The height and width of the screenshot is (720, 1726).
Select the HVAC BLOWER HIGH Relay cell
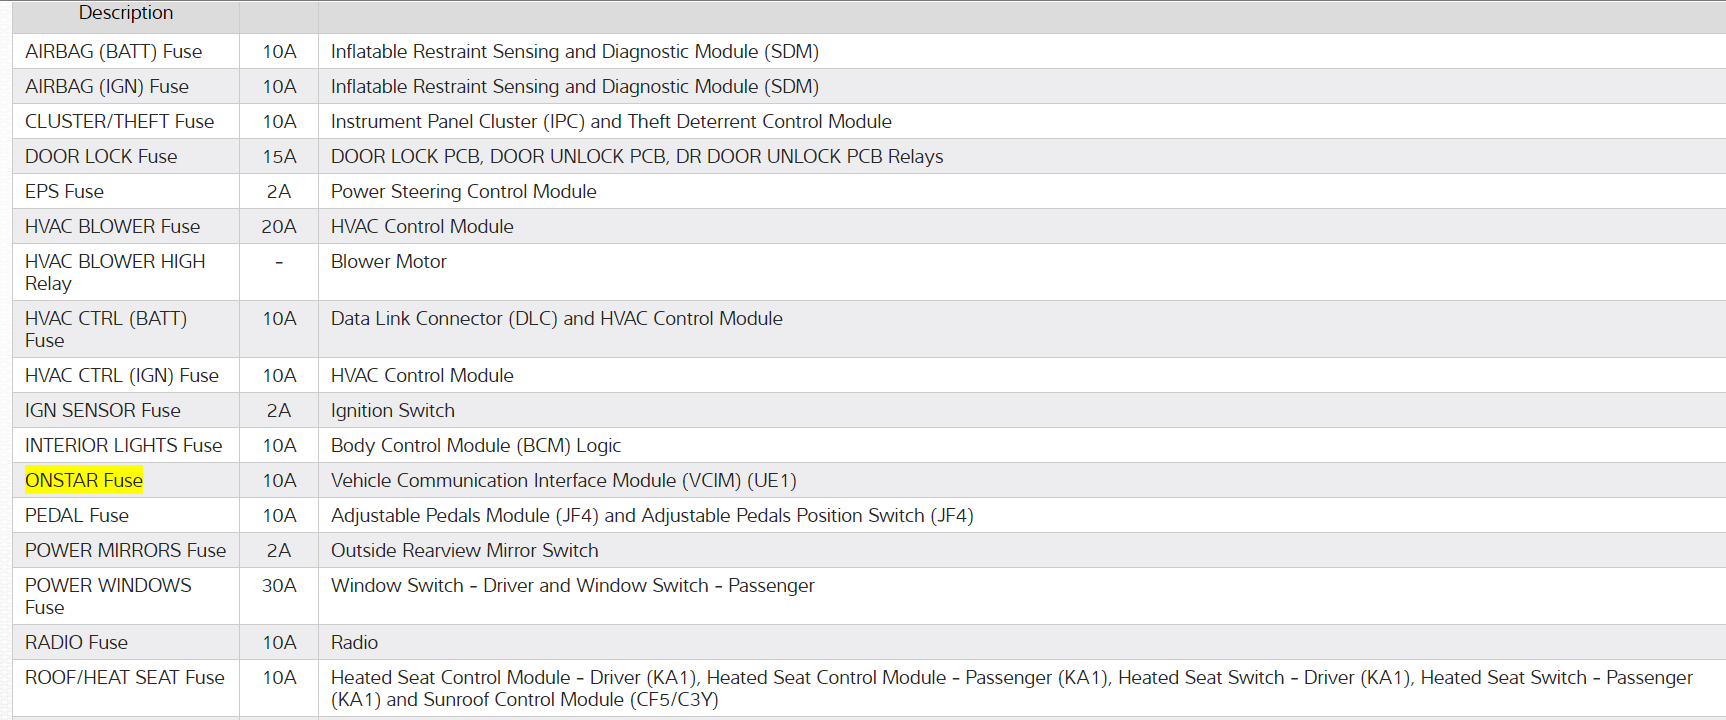click(114, 272)
